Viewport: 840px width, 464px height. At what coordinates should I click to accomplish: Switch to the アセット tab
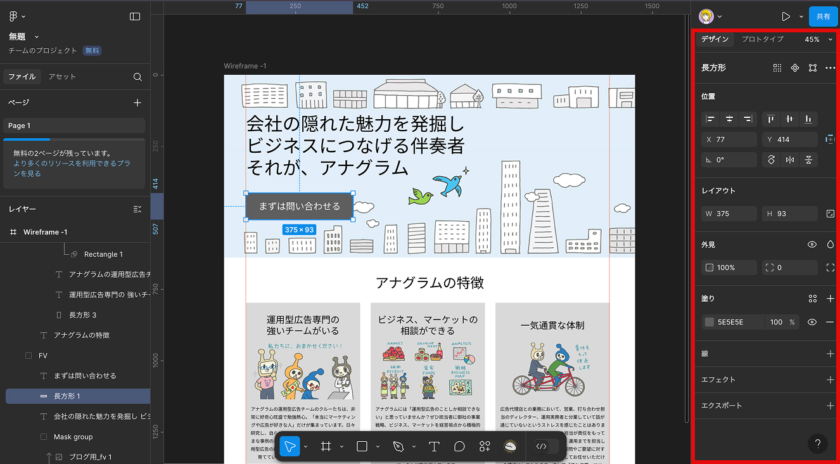[x=62, y=77]
